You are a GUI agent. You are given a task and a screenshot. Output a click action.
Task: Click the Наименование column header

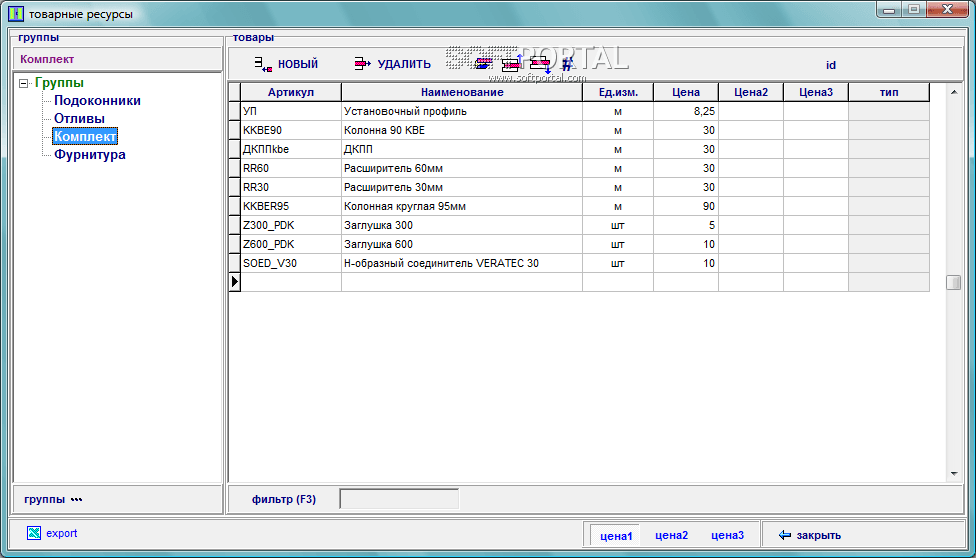(x=462, y=92)
